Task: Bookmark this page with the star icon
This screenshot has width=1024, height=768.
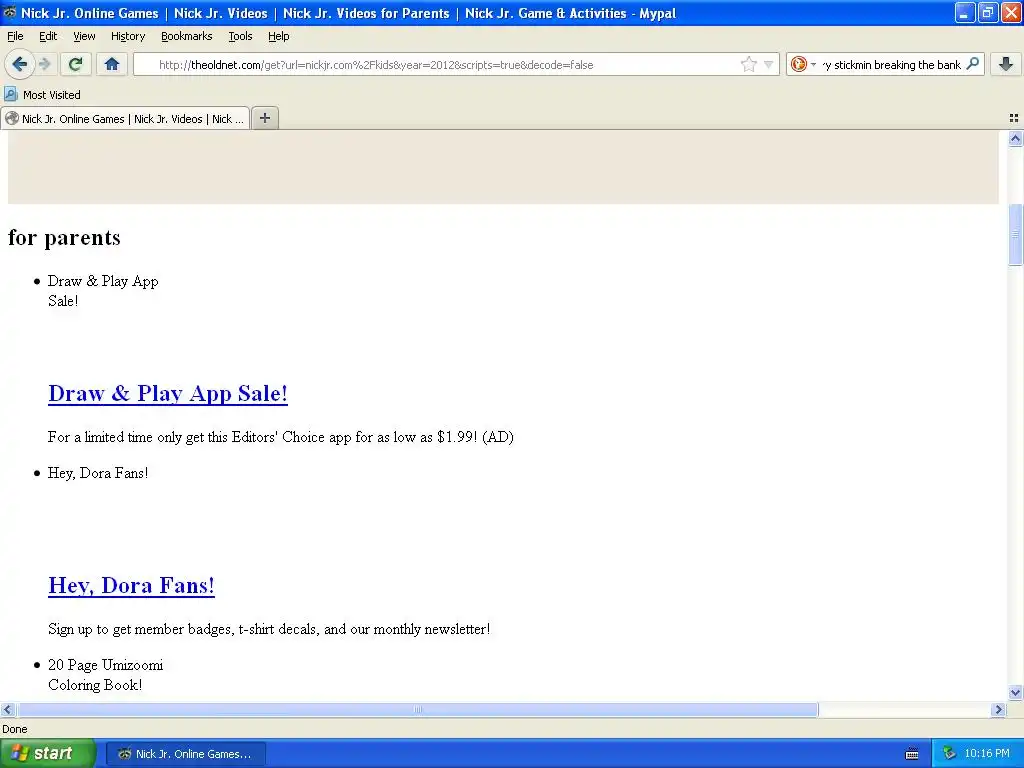Action: pos(748,64)
